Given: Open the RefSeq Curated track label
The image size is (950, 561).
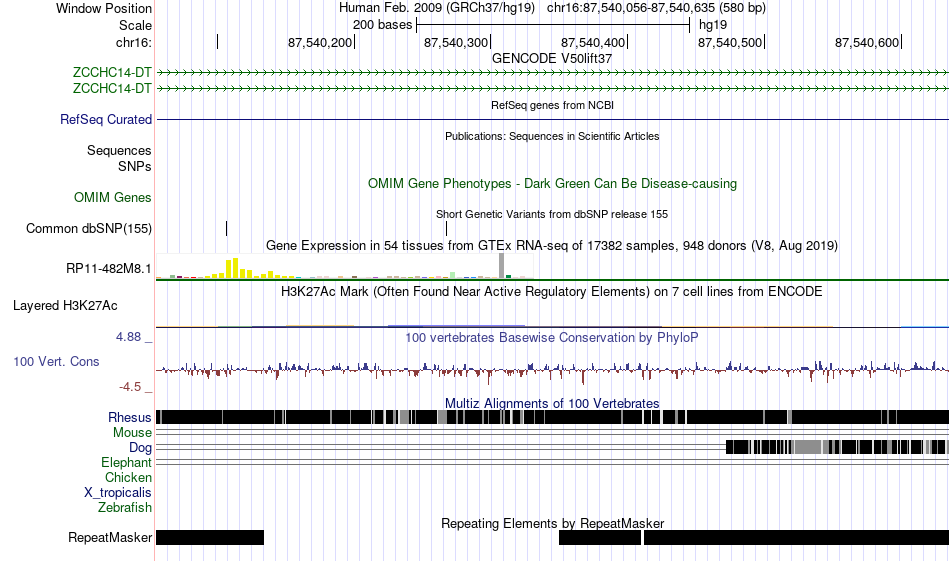Looking at the screenshot, I should point(106,119).
